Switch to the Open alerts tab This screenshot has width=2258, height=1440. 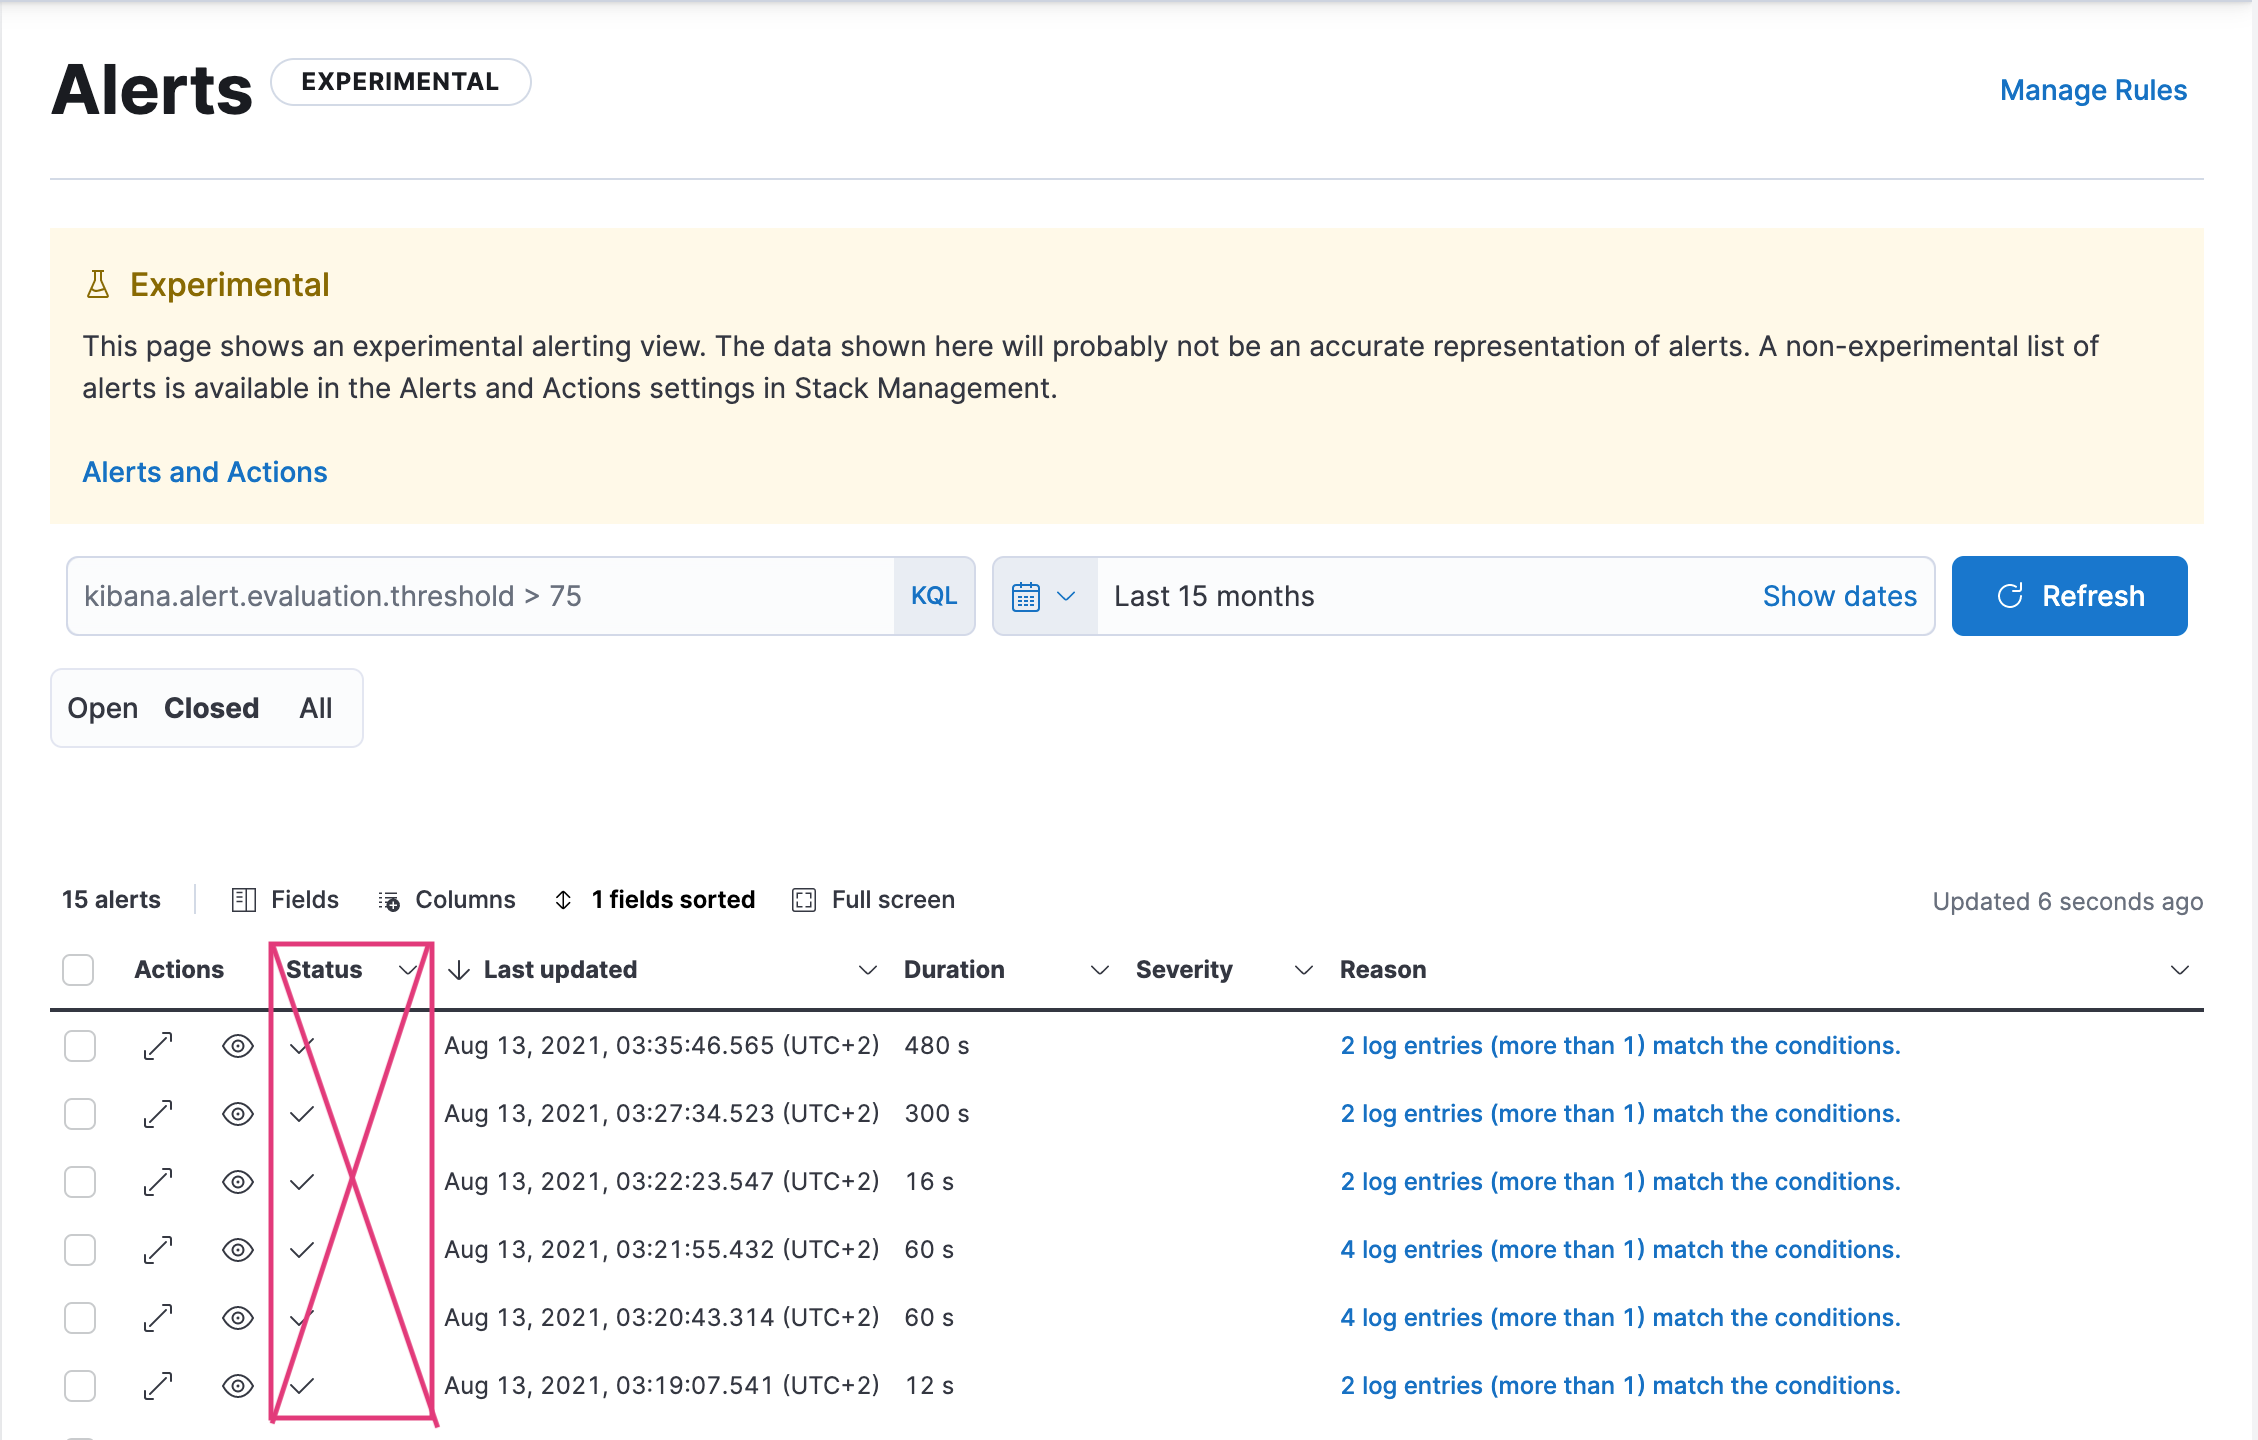[103, 708]
